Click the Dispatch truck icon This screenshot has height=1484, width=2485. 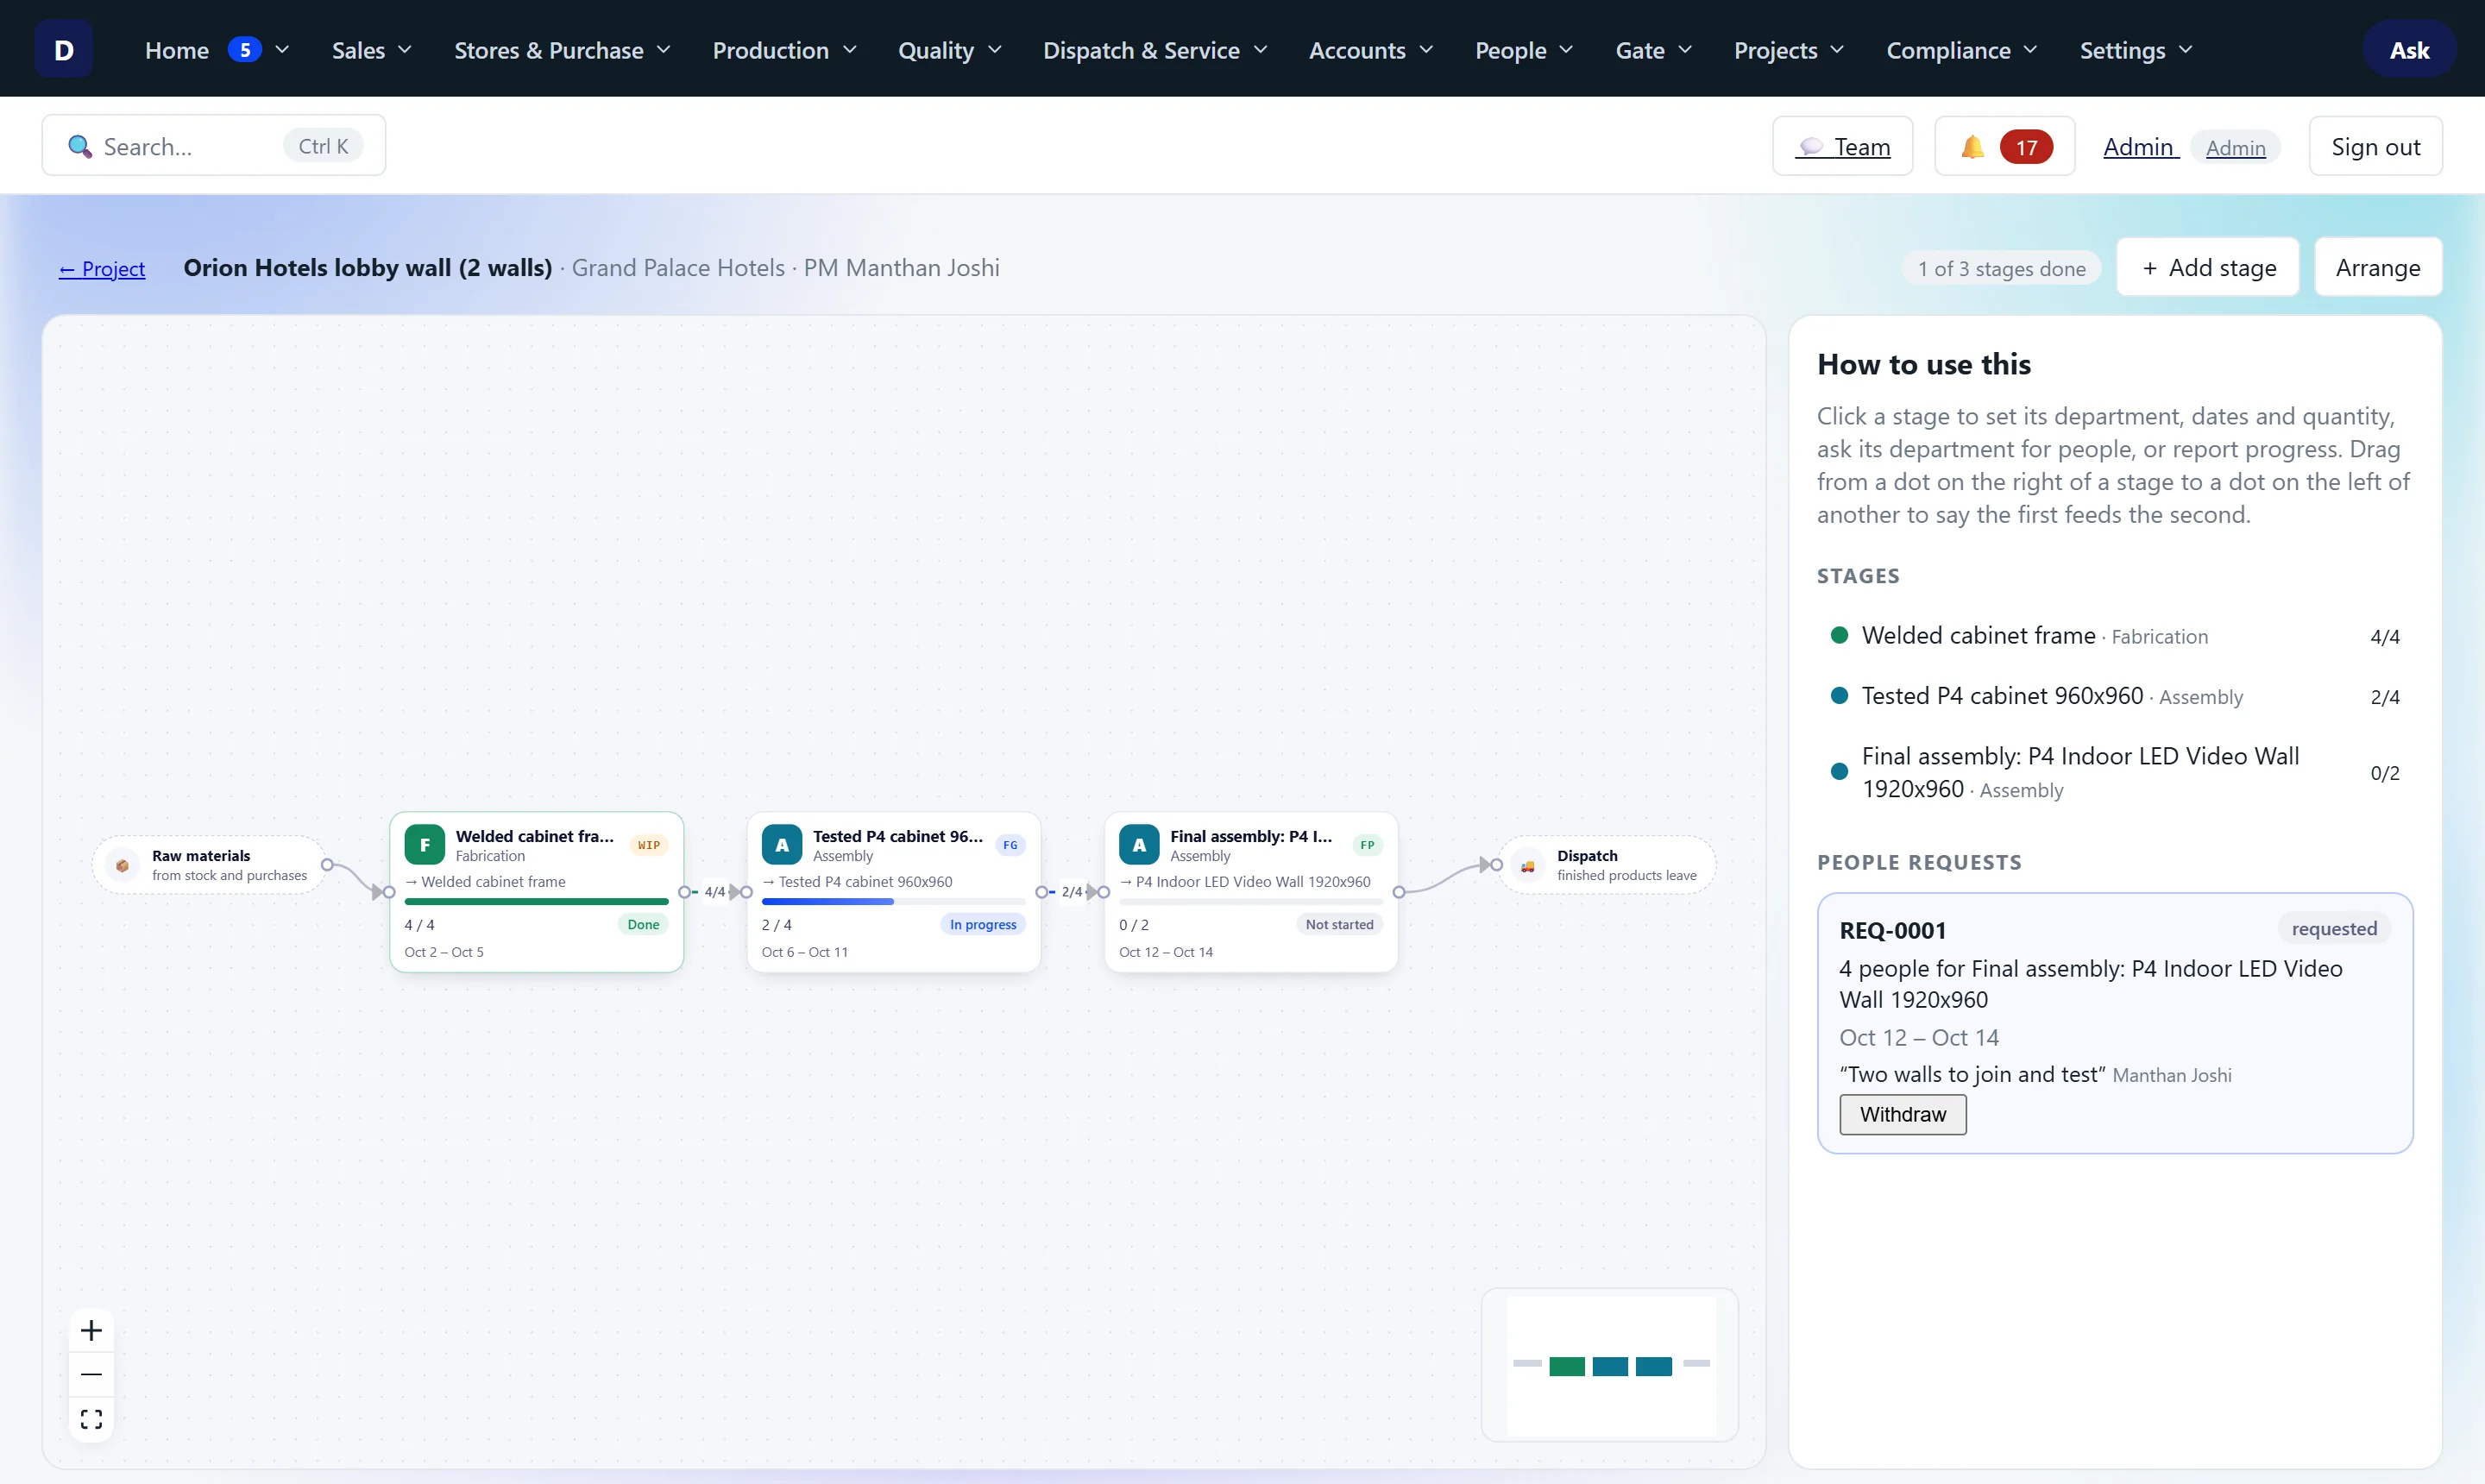[x=1528, y=865]
